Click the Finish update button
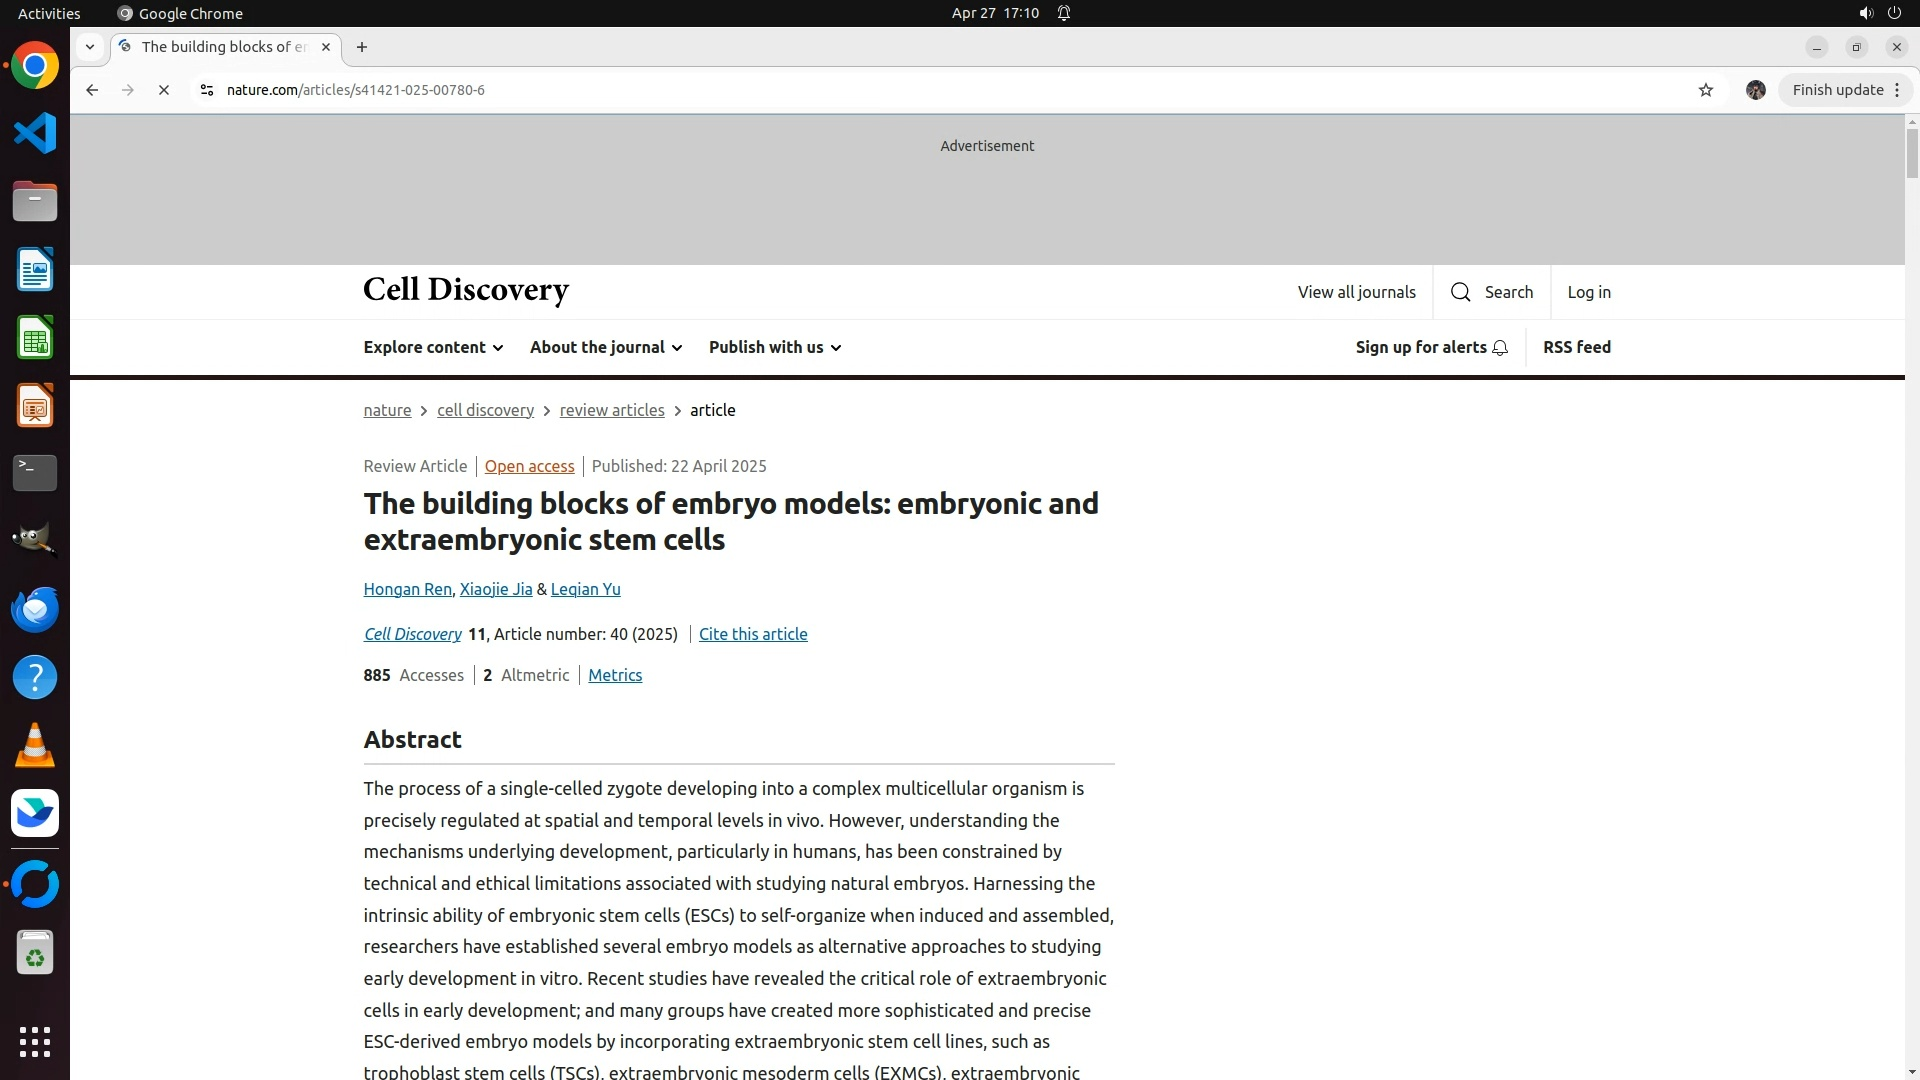Image resolution: width=1920 pixels, height=1080 pixels. click(1837, 90)
